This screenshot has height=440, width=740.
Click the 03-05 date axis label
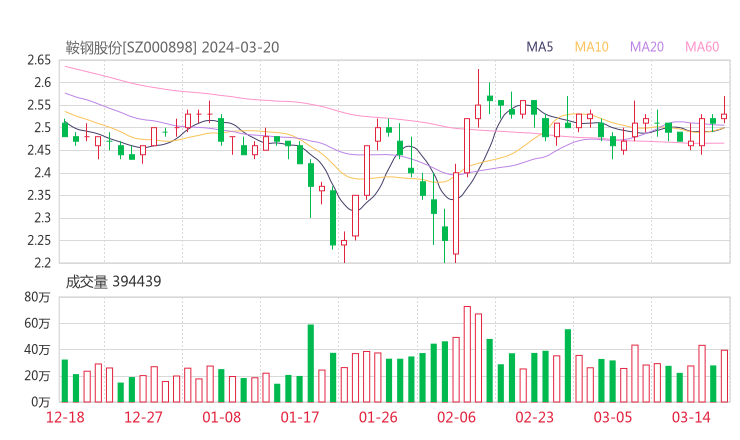click(613, 417)
